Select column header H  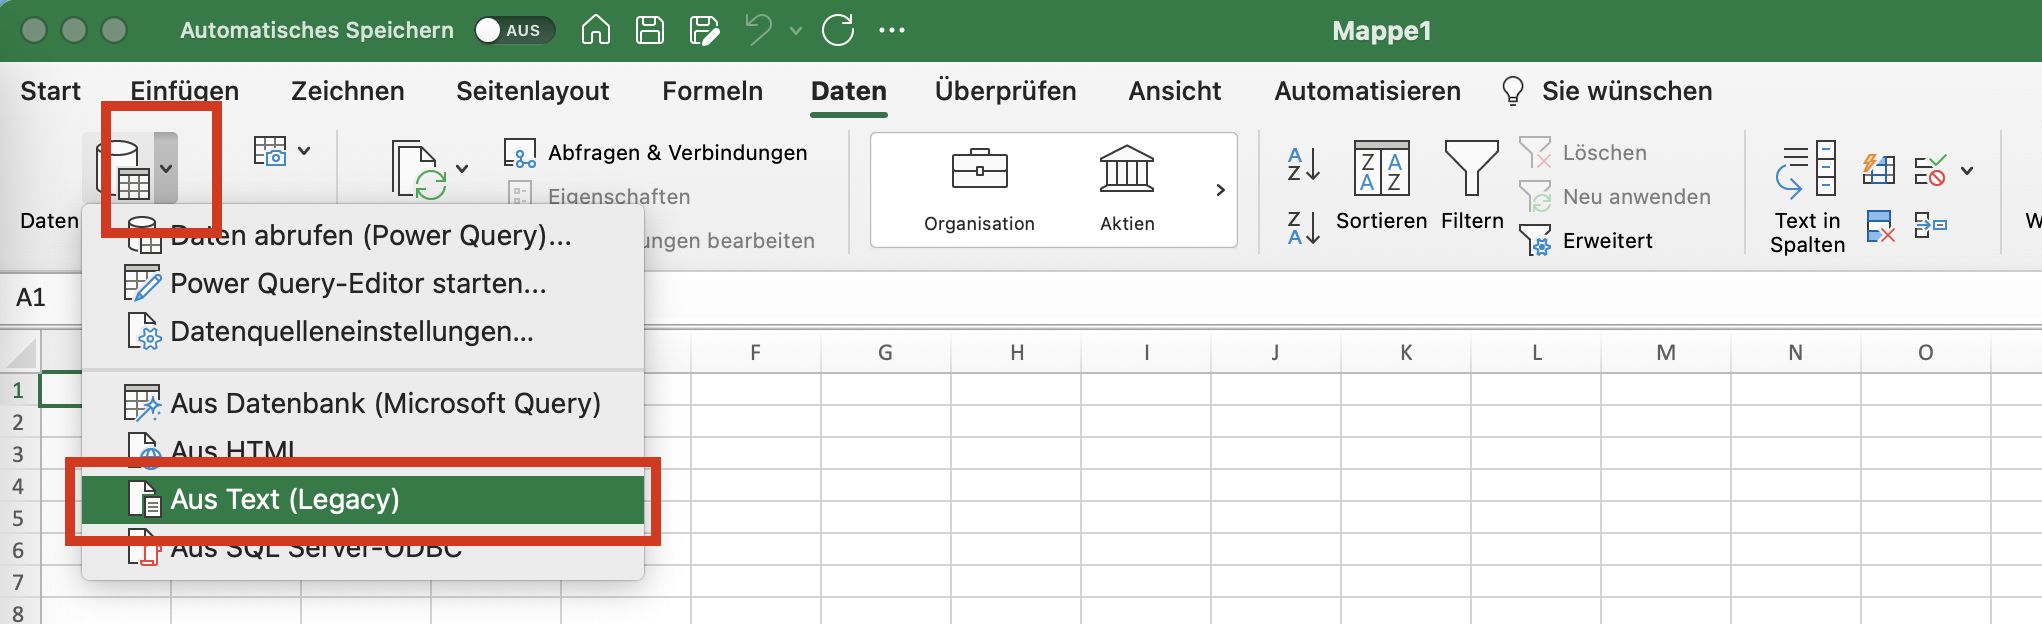1016,353
